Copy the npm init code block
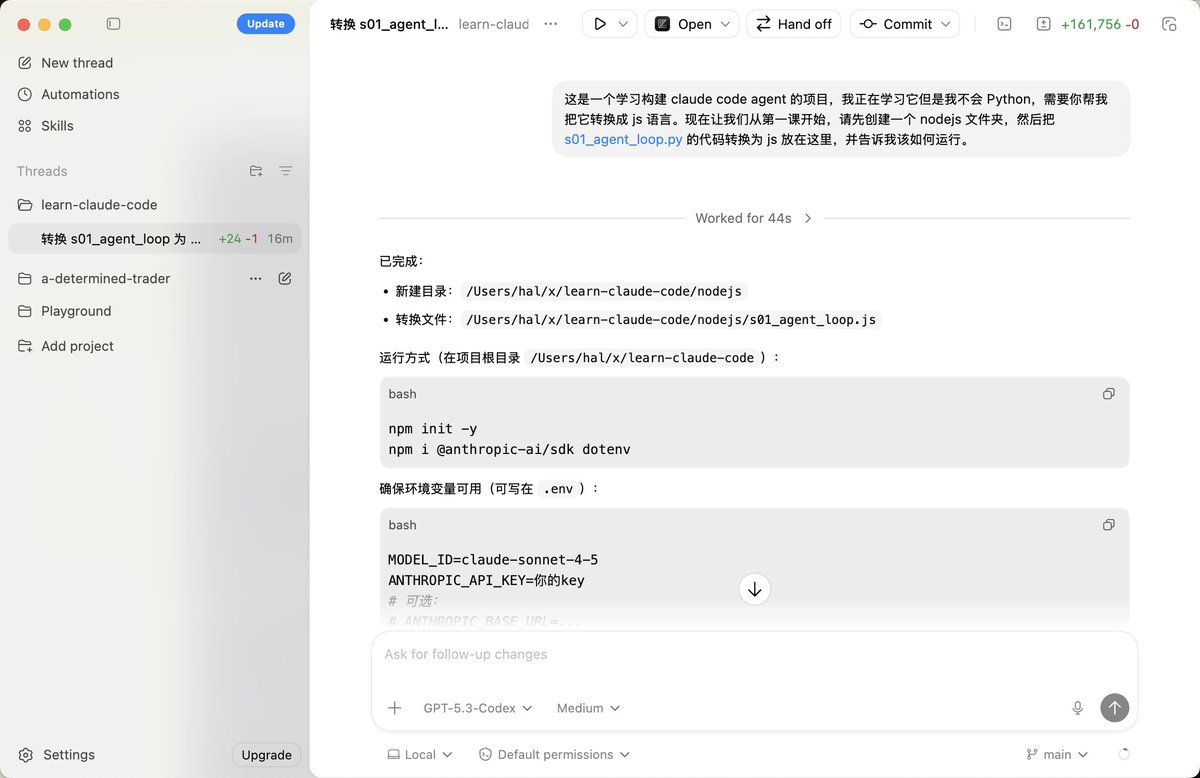 [1108, 394]
